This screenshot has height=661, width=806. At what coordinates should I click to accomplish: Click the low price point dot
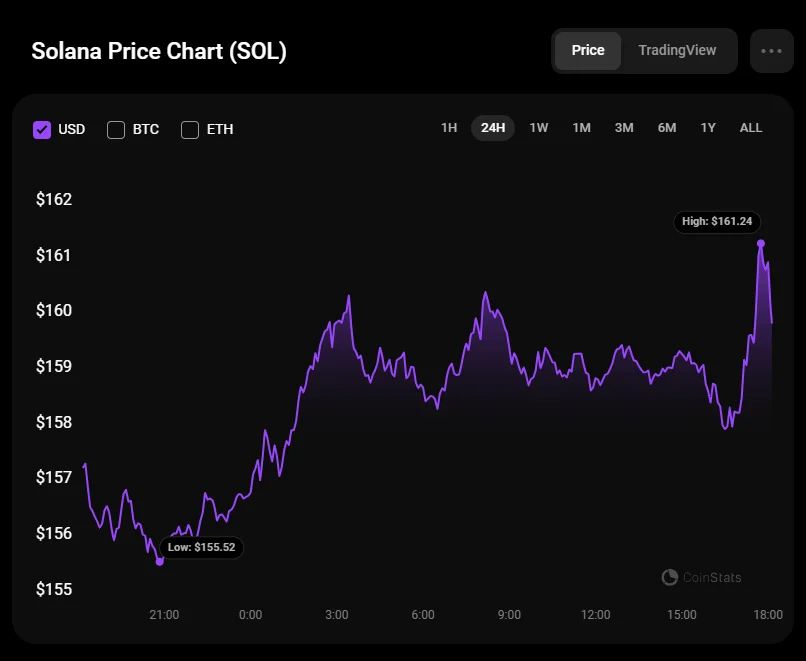pyautogui.click(x=160, y=561)
